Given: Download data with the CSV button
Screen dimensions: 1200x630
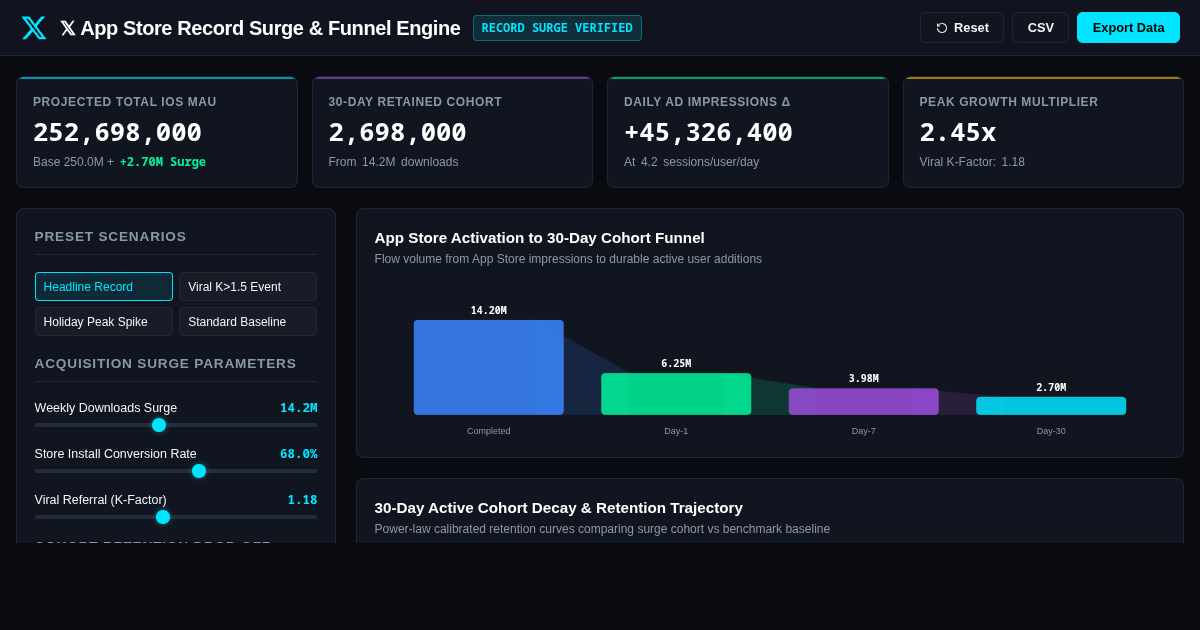Looking at the screenshot, I should click(1041, 28).
